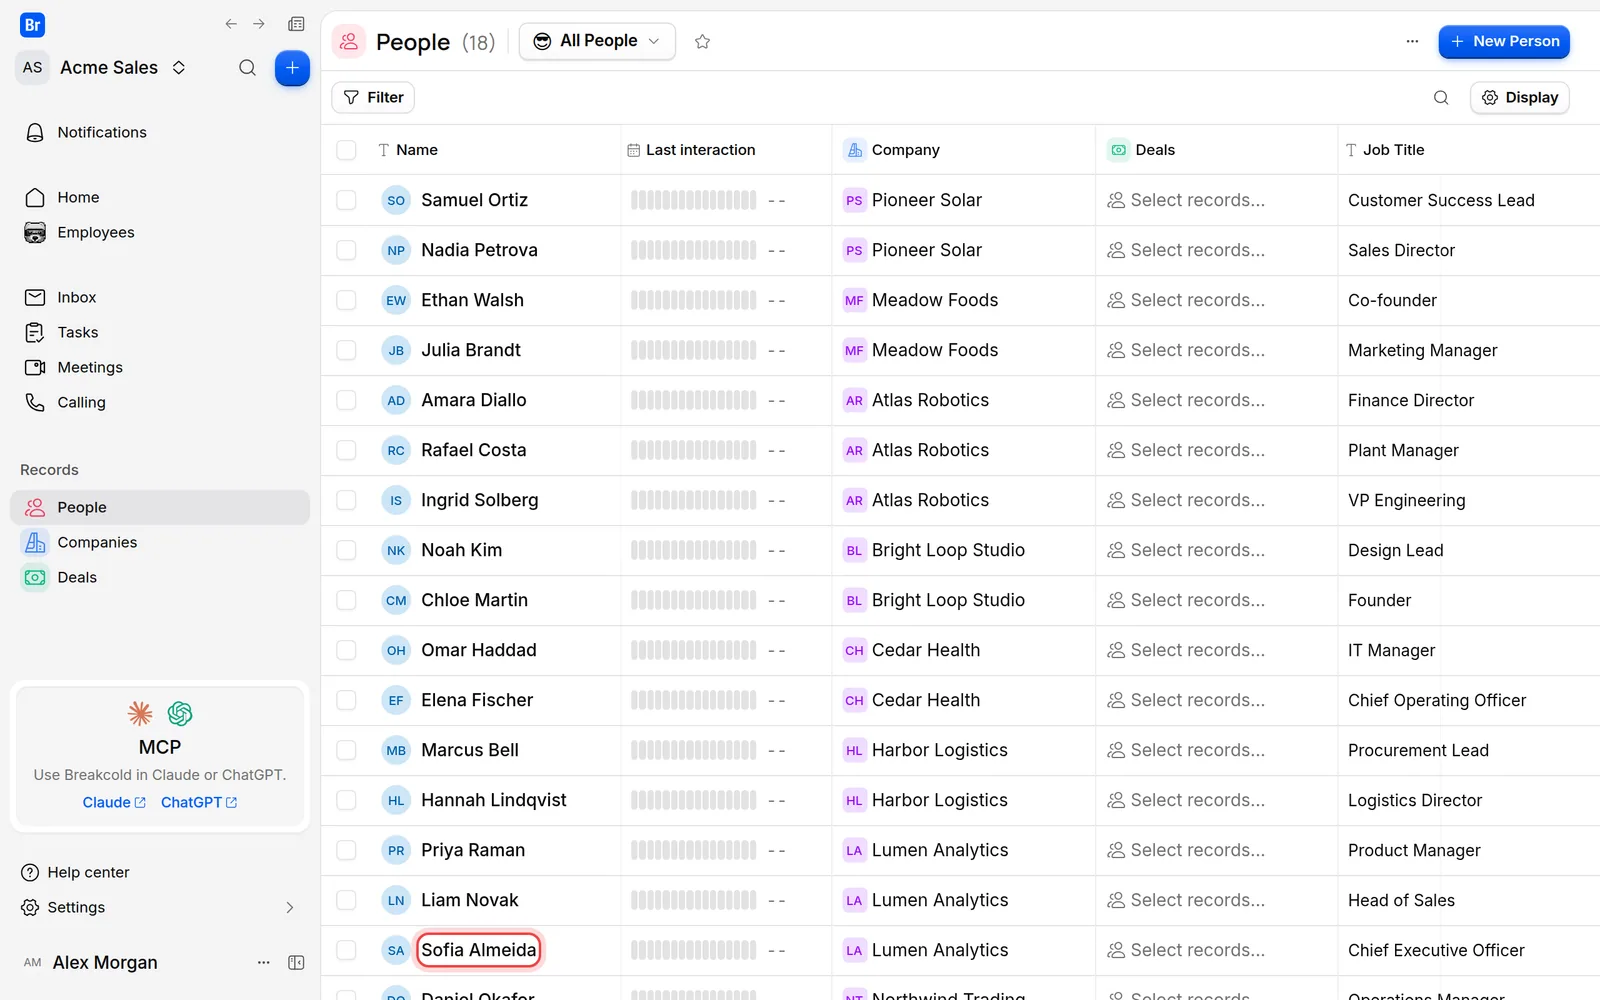Open the Claude MCP link

(114, 802)
